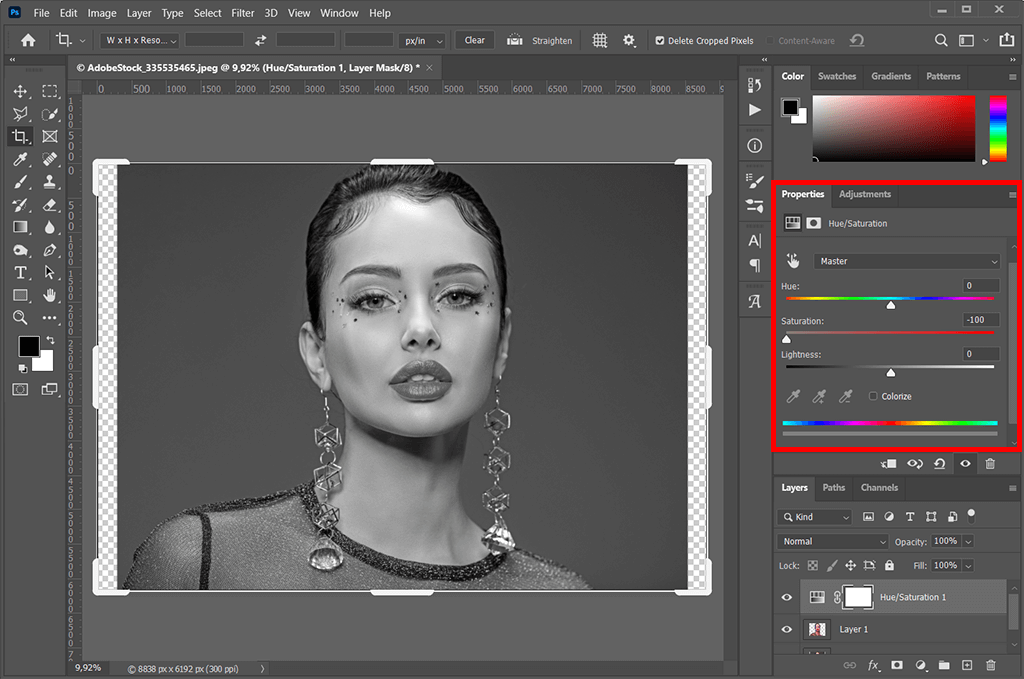Click the Straighten button
Image resolution: width=1024 pixels, height=679 pixels.
point(539,40)
